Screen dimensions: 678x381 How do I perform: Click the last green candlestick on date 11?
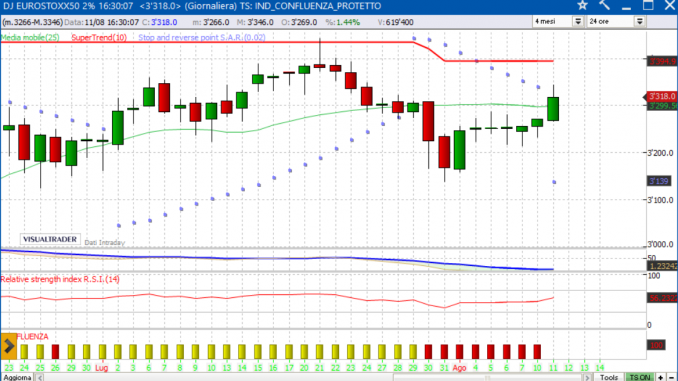coord(553,109)
